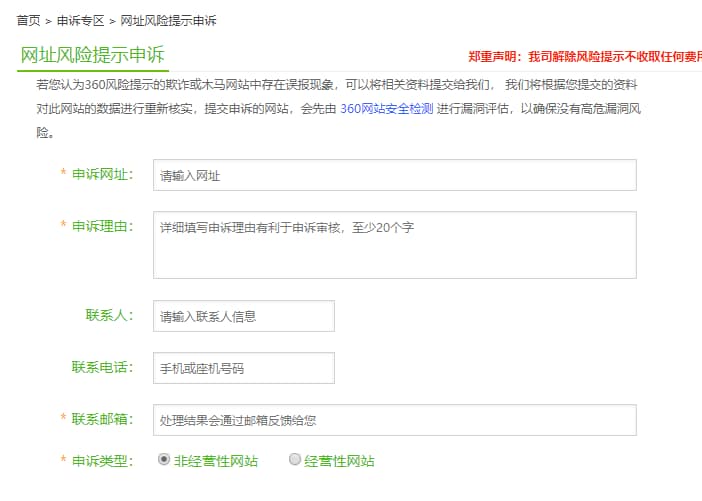The image size is (702, 501).
Task: Focus the 请输入网址 input box
Action: tap(394, 175)
